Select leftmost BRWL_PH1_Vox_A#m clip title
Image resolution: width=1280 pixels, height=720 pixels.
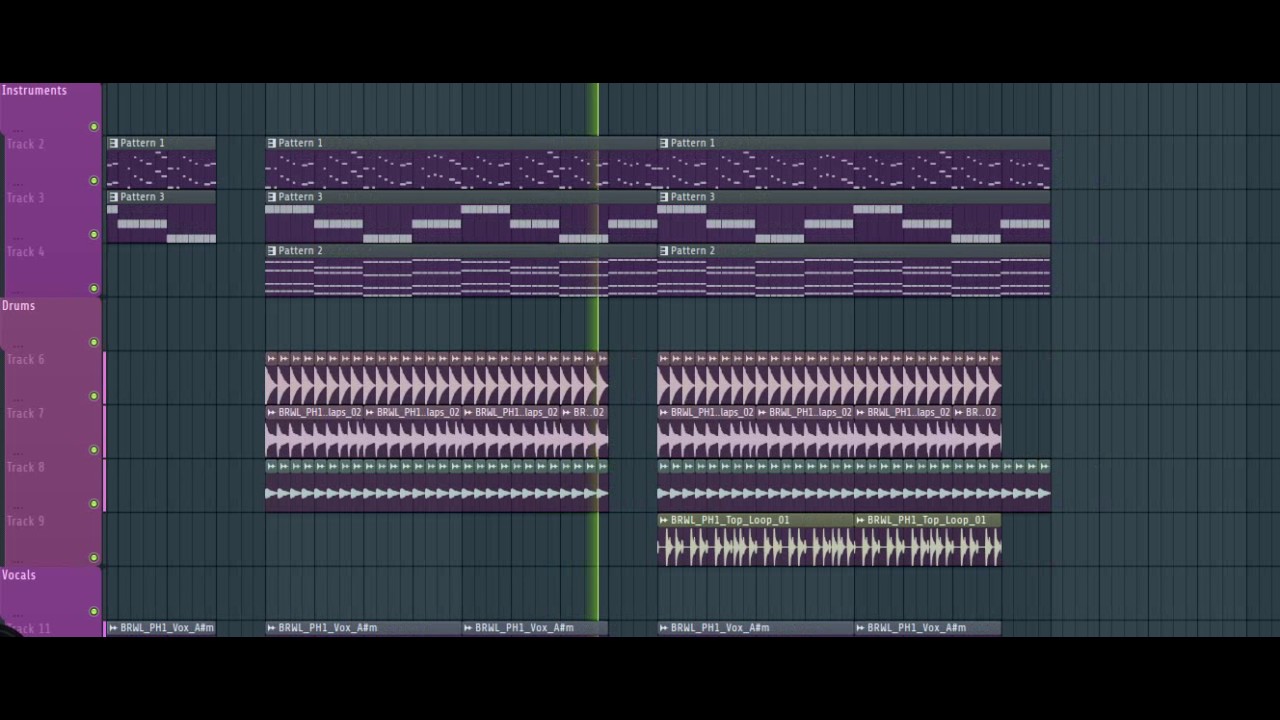[167, 628]
